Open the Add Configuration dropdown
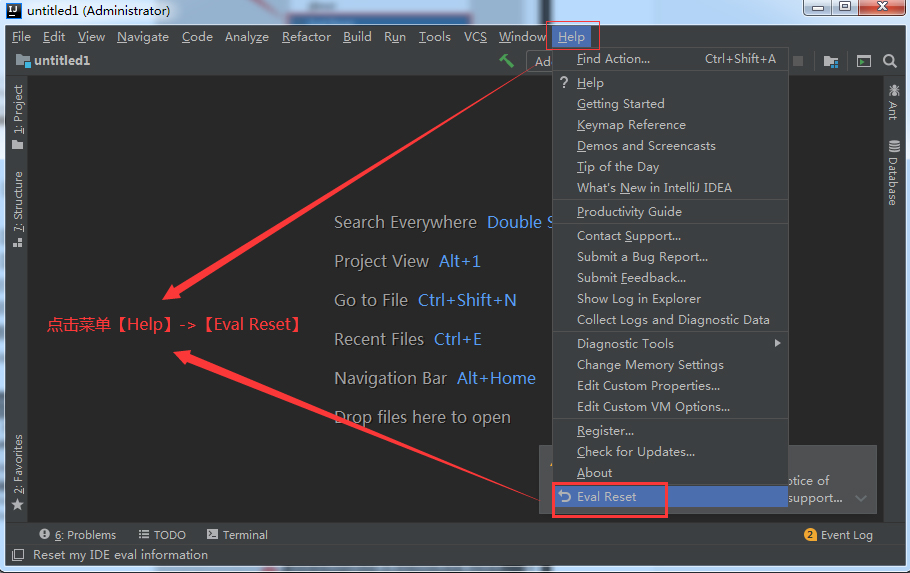Screen dimensions: 910x573 (539, 61)
